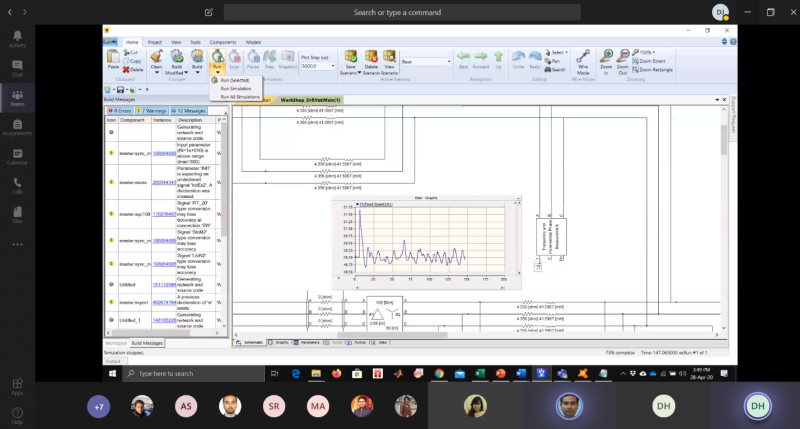The image size is (800, 429).
Task: Open Chat in Teams sidebar
Action: 17,66
